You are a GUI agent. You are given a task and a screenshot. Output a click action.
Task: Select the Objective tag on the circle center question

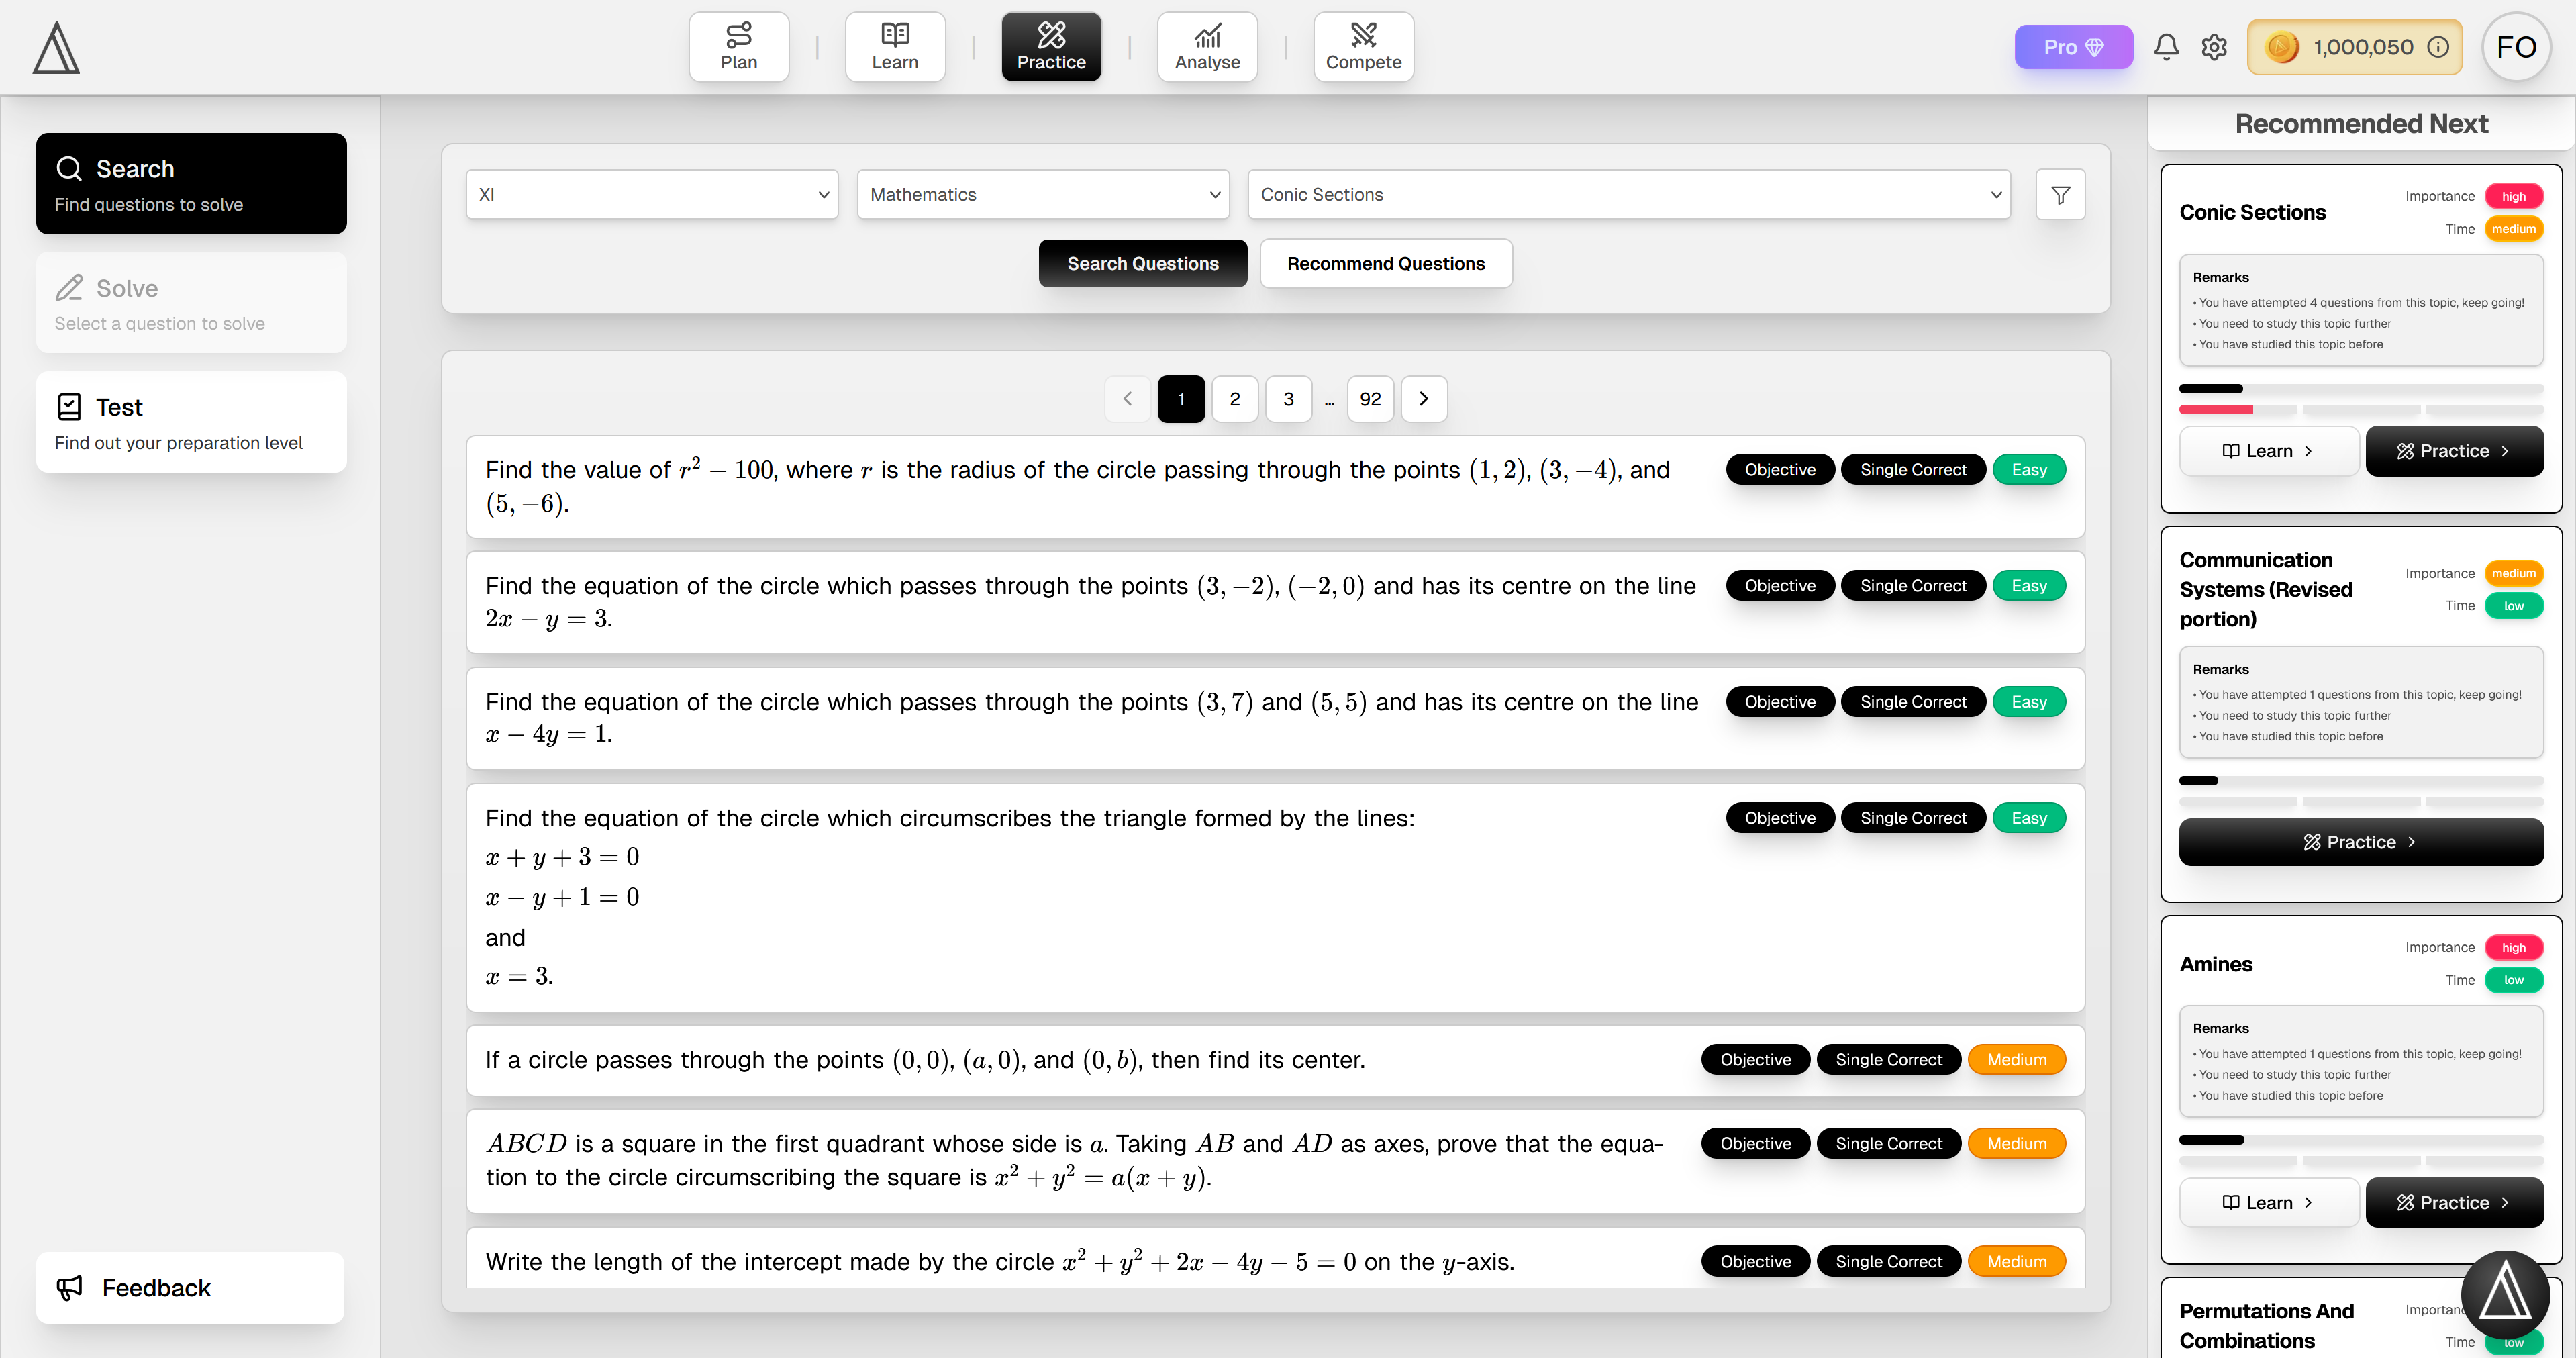(1755, 1059)
